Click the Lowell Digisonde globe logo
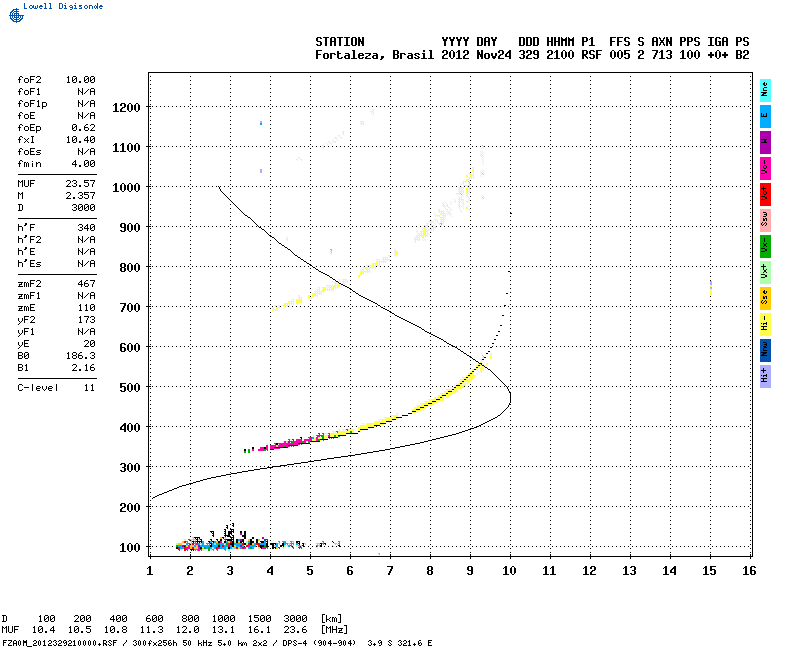800x650 pixels. coord(16,15)
